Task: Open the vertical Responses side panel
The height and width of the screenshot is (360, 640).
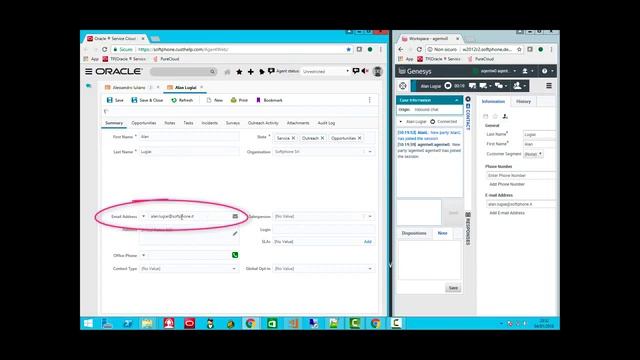Action: [468, 229]
